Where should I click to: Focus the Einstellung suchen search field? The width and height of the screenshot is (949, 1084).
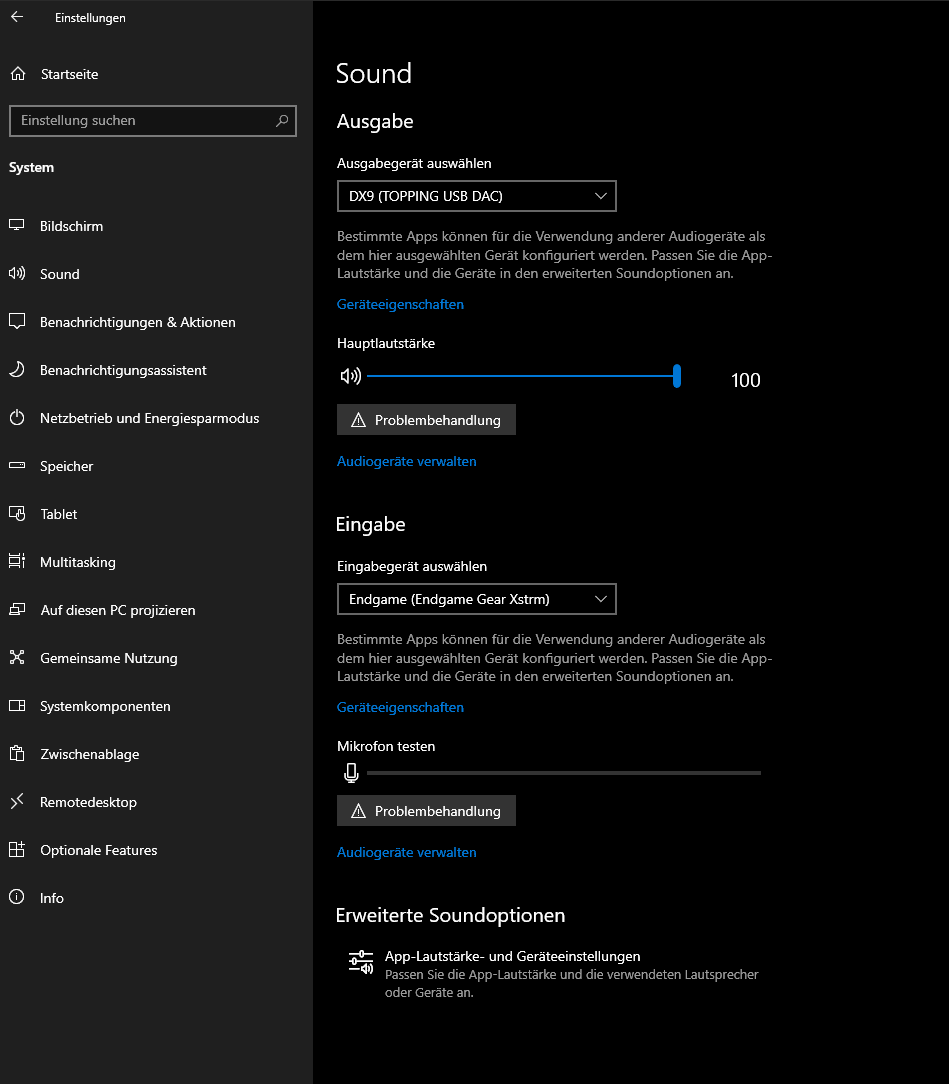tap(140, 121)
